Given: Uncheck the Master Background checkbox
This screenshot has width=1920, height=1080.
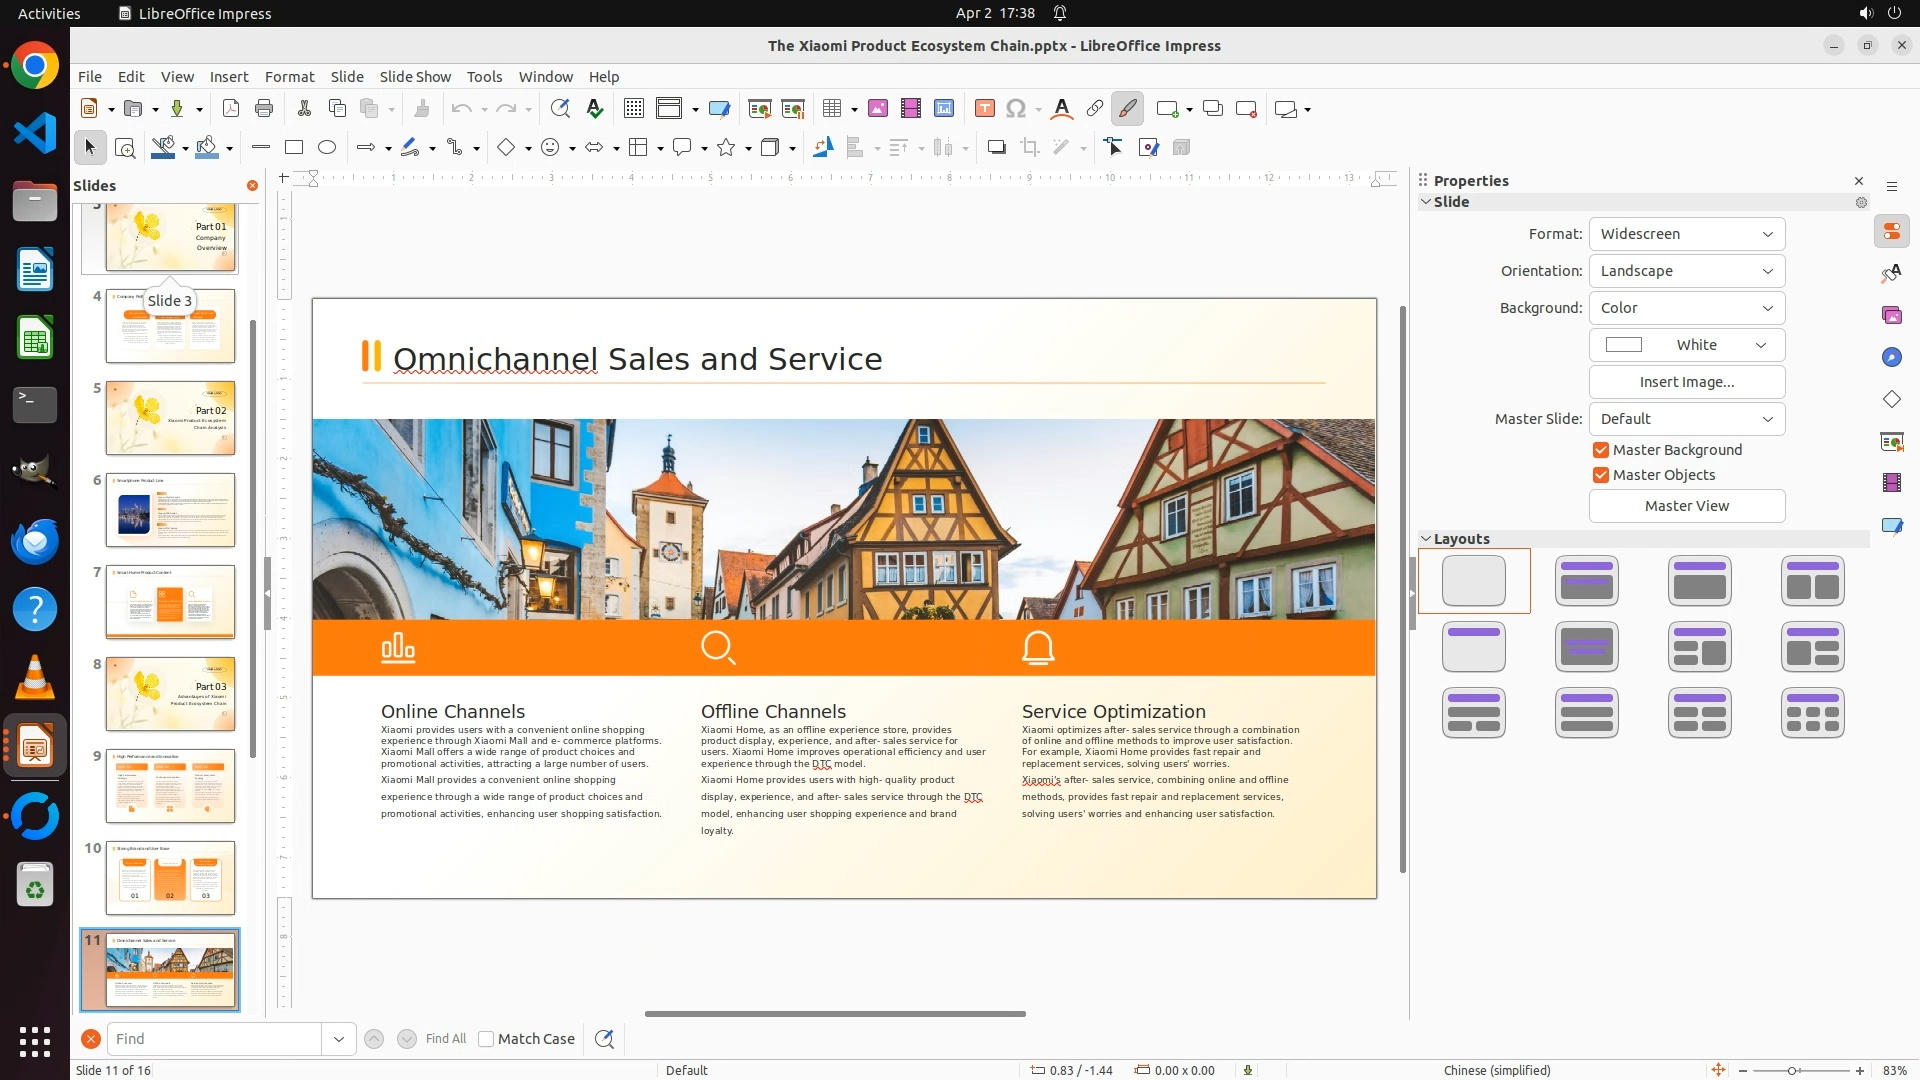Looking at the screenshot, I should (x=1601, y=450).
